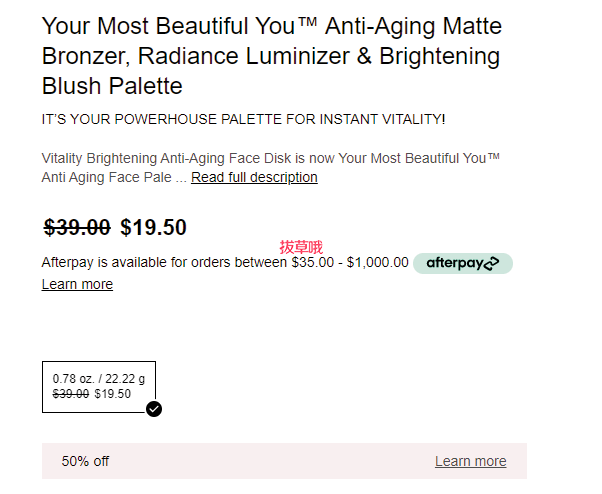Click the product title heading
The image size is (602, 494).
272,56
